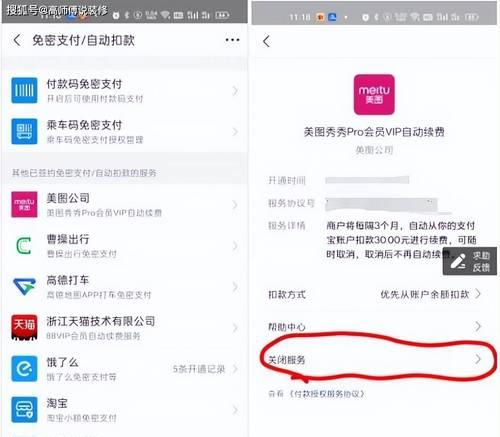Image resolution: width=500 pixels, height=437 pixels.
Task: Open the 关闭服务 row chevron
Action: point(478,359)
